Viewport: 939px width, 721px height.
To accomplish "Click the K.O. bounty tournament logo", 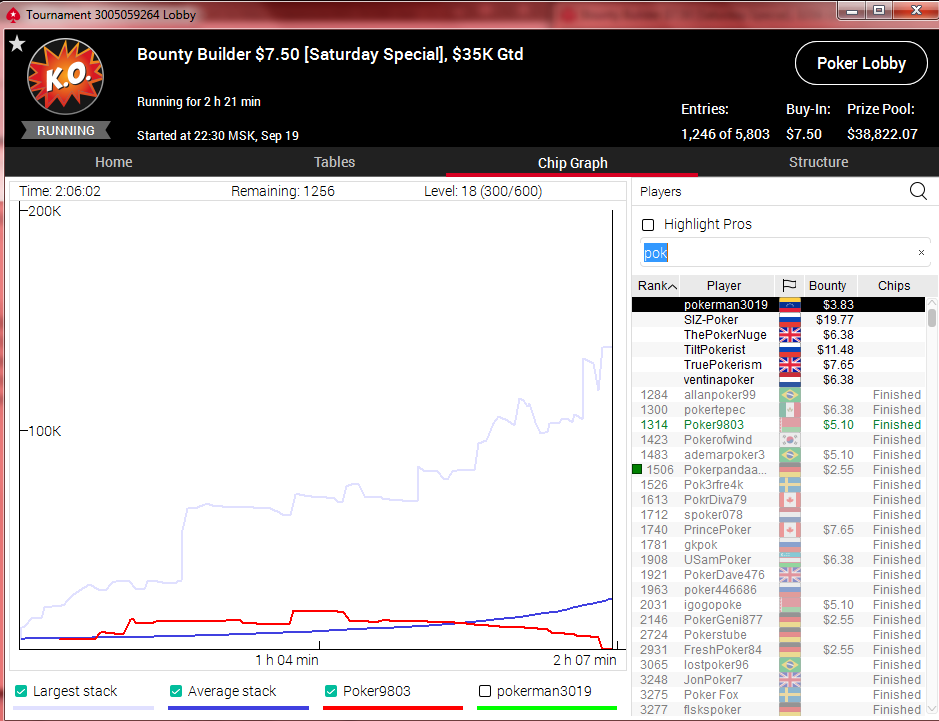I will pos(65,77).
